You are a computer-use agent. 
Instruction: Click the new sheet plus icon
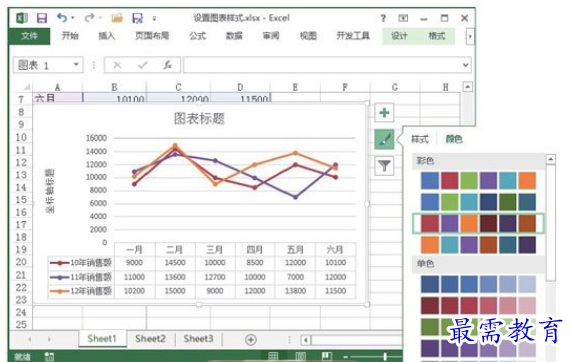(x=251, y=340)
